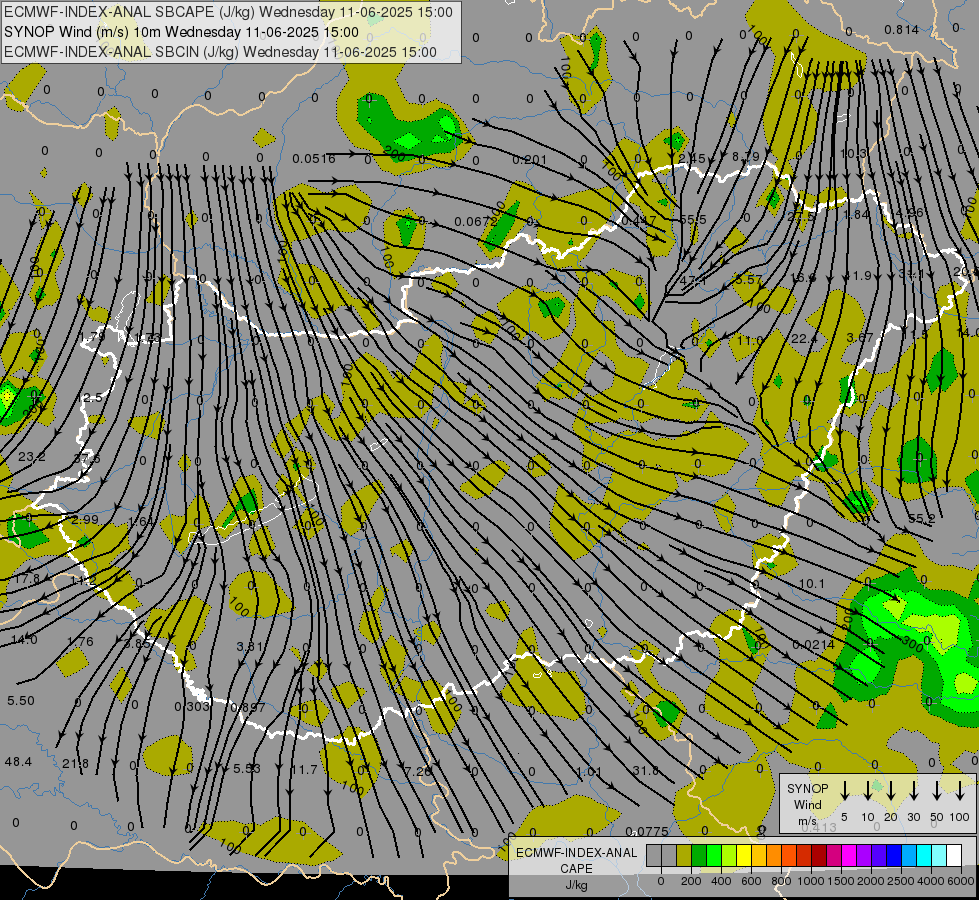This screenshot has height=900, width=979.
Task: Pick the white swatch at the legend end
Action: pos(954,855)
